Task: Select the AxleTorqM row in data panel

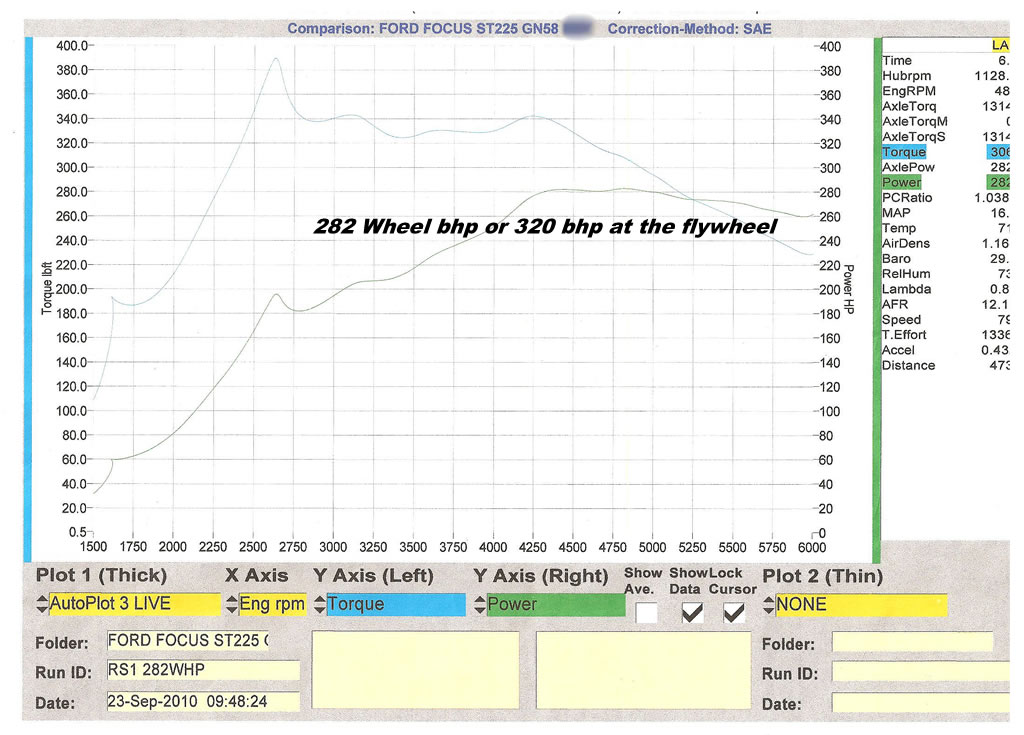Action: click(x=946, y=122)
